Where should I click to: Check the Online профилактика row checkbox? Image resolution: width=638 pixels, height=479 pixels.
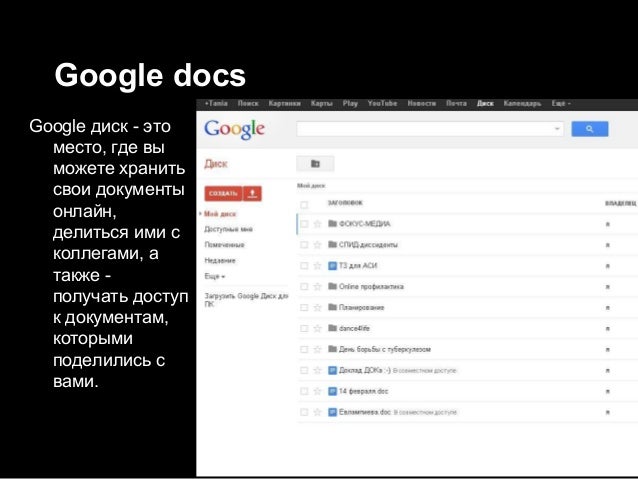coord(304,287)
